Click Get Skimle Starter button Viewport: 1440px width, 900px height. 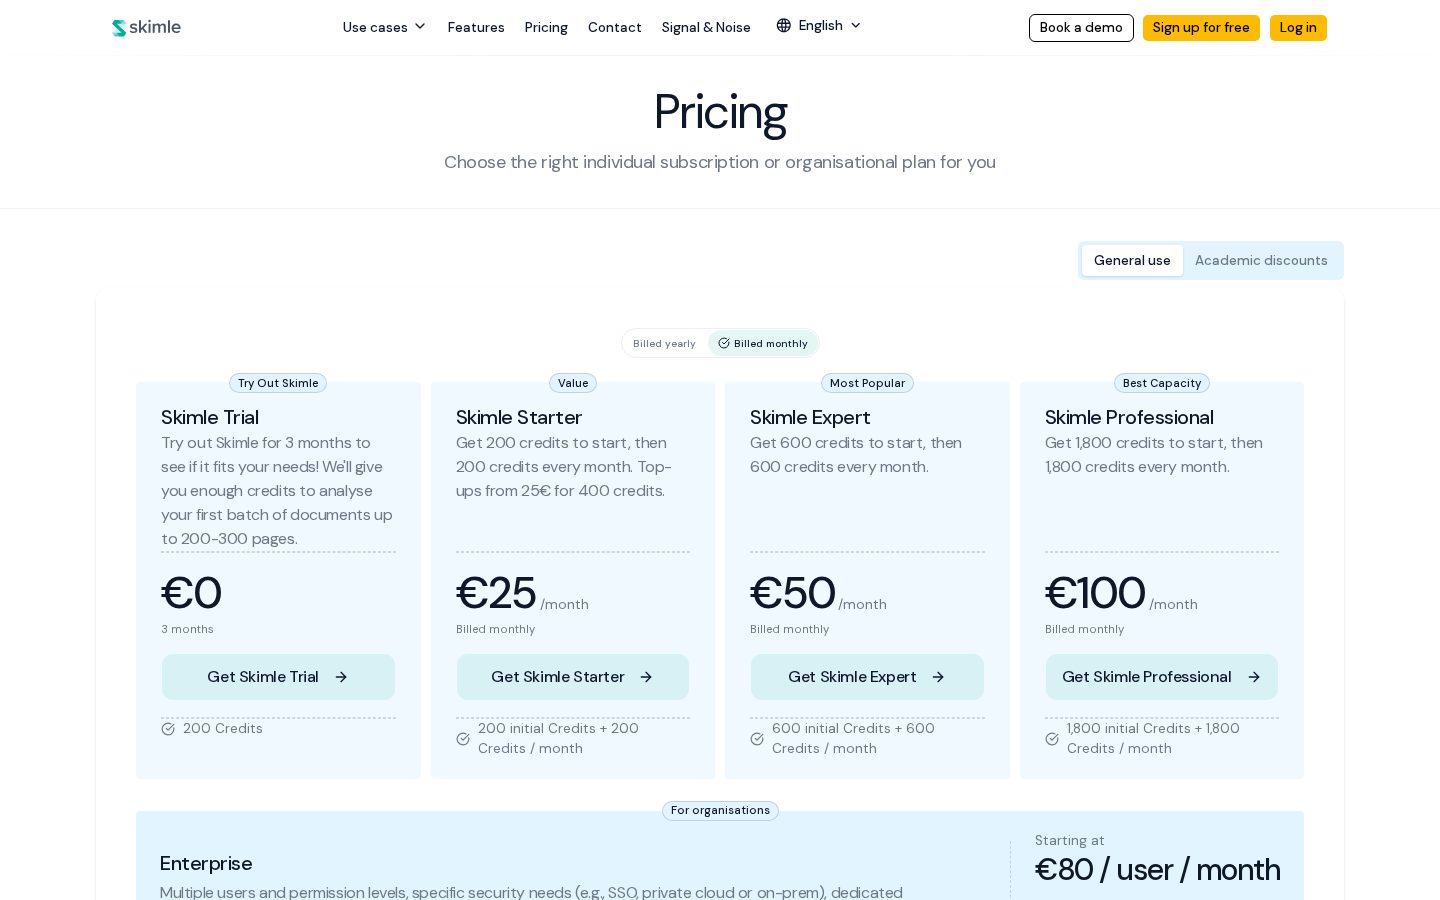pos(573,677)
